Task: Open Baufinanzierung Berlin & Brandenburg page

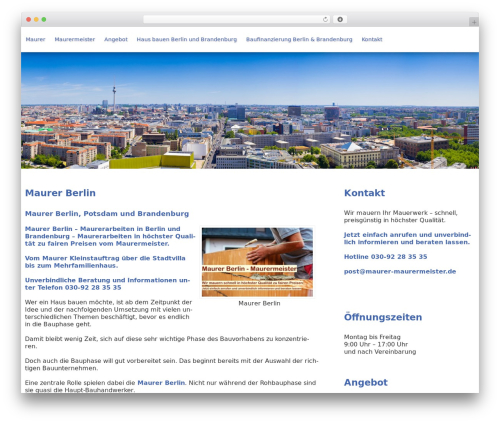Action: [x=299, y=39]
